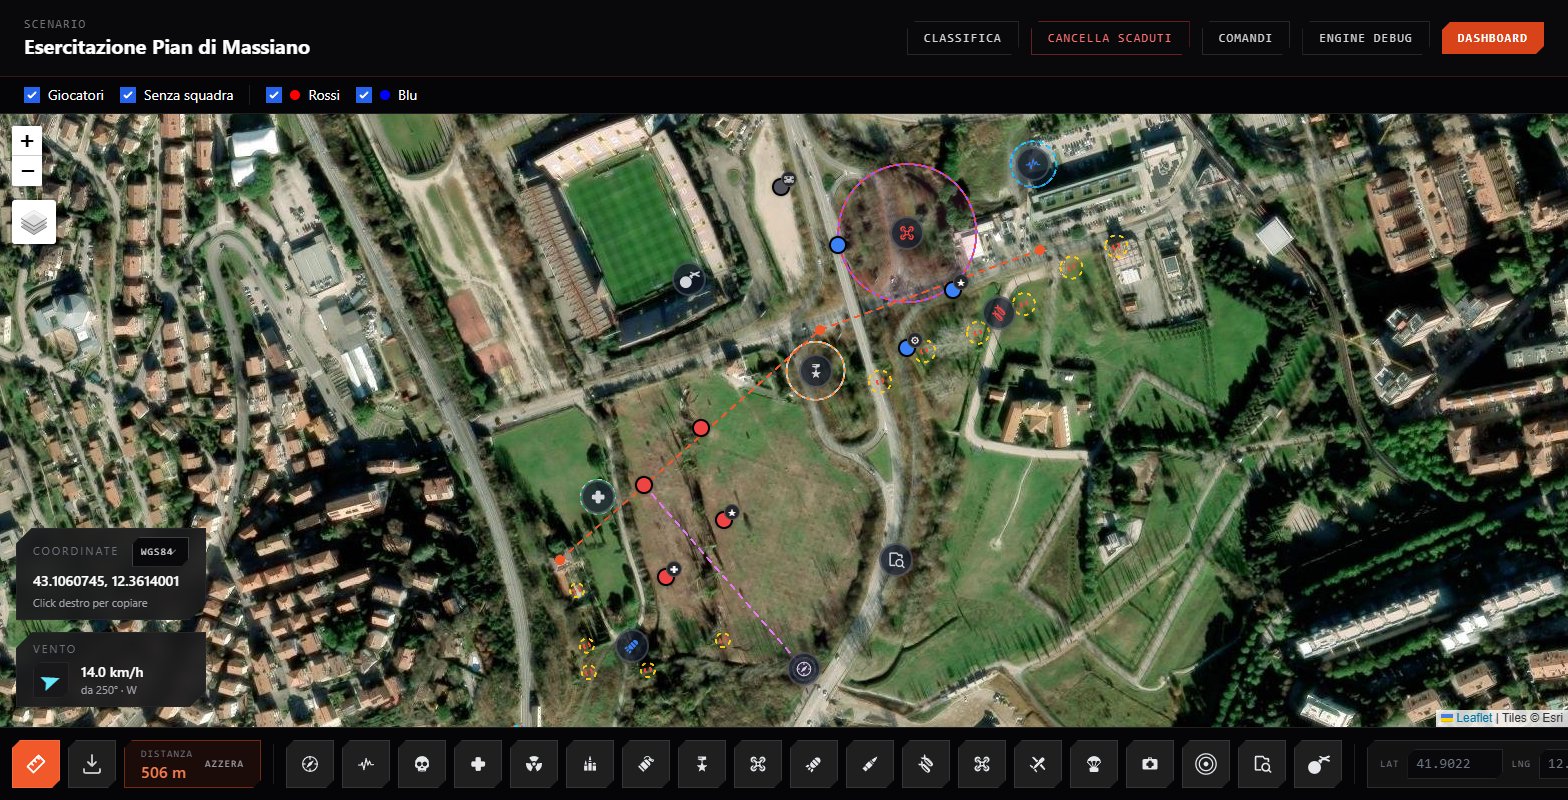The image size is (1568, 800).
Task: Select the concentric target tool
Action: click(x=1206, y=764)
